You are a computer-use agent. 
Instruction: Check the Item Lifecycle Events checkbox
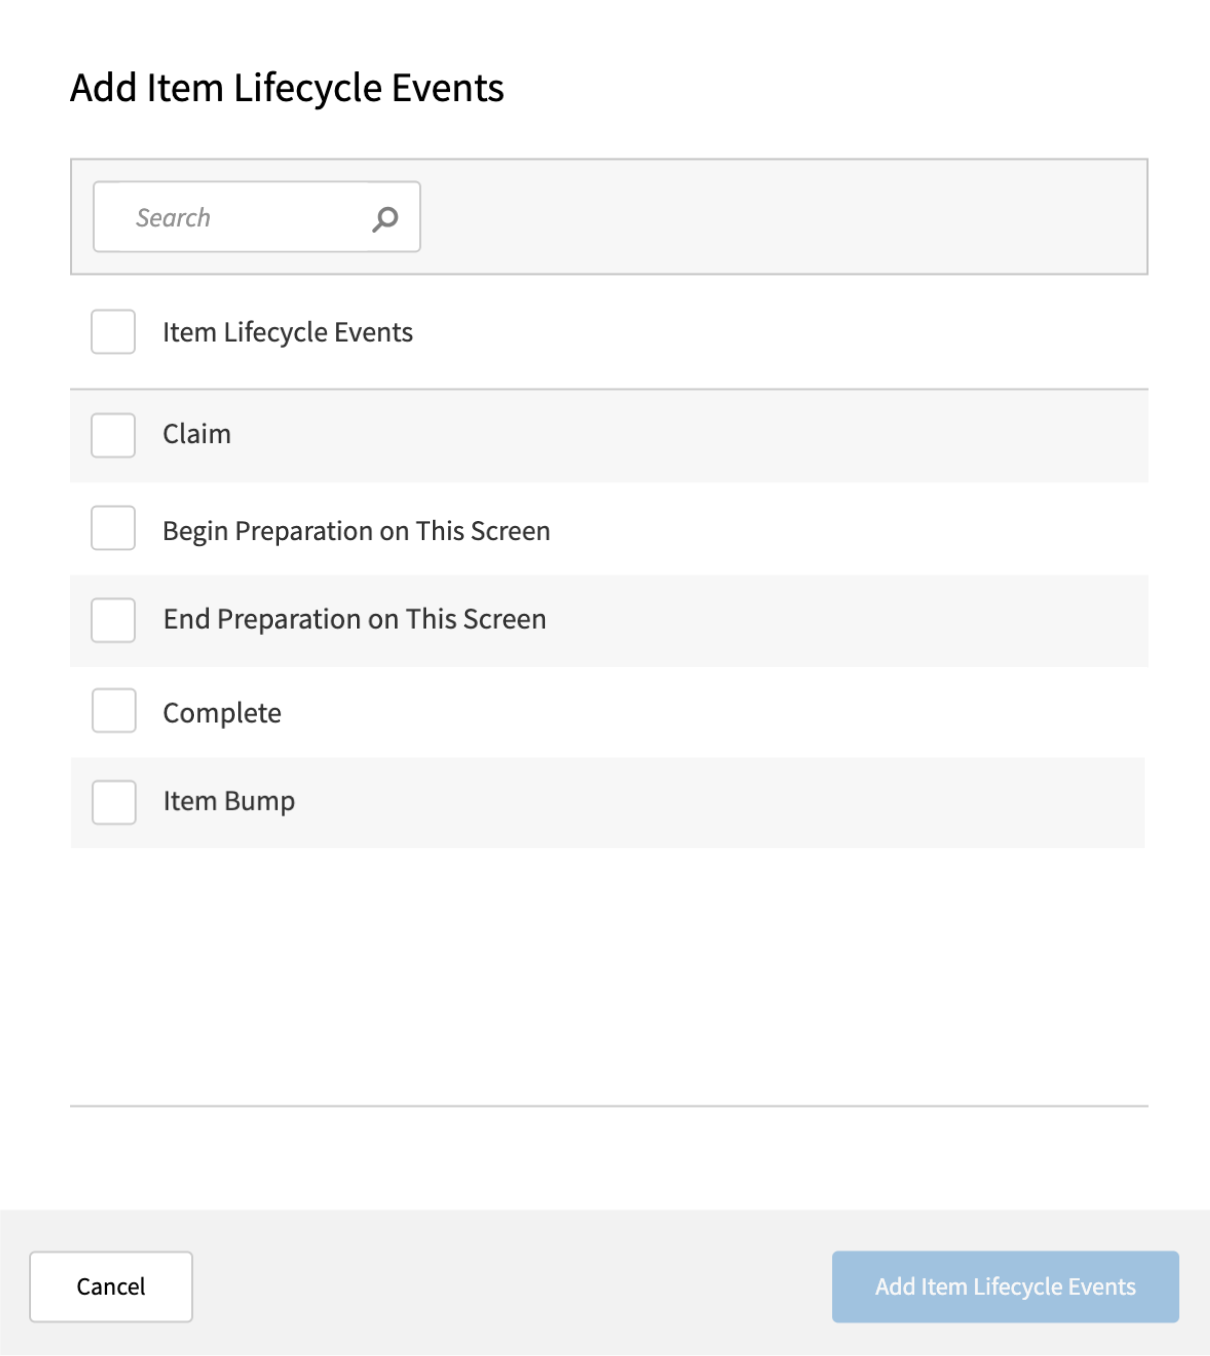[113, 331]
